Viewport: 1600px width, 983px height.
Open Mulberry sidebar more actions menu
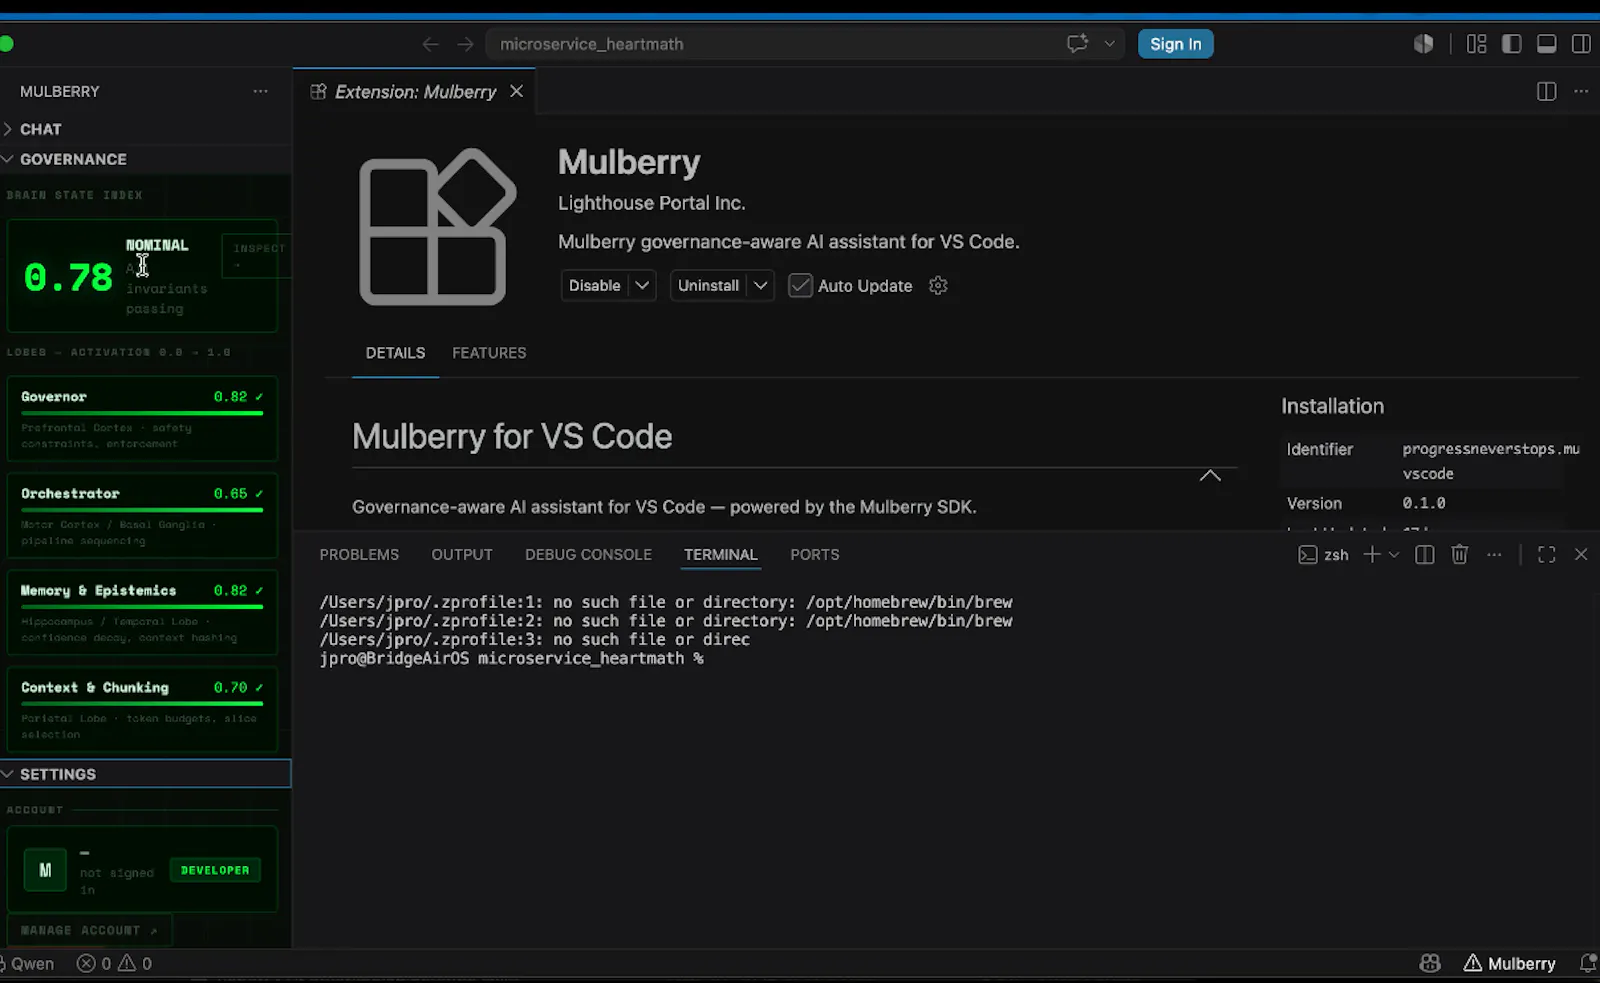pos(260,91)
